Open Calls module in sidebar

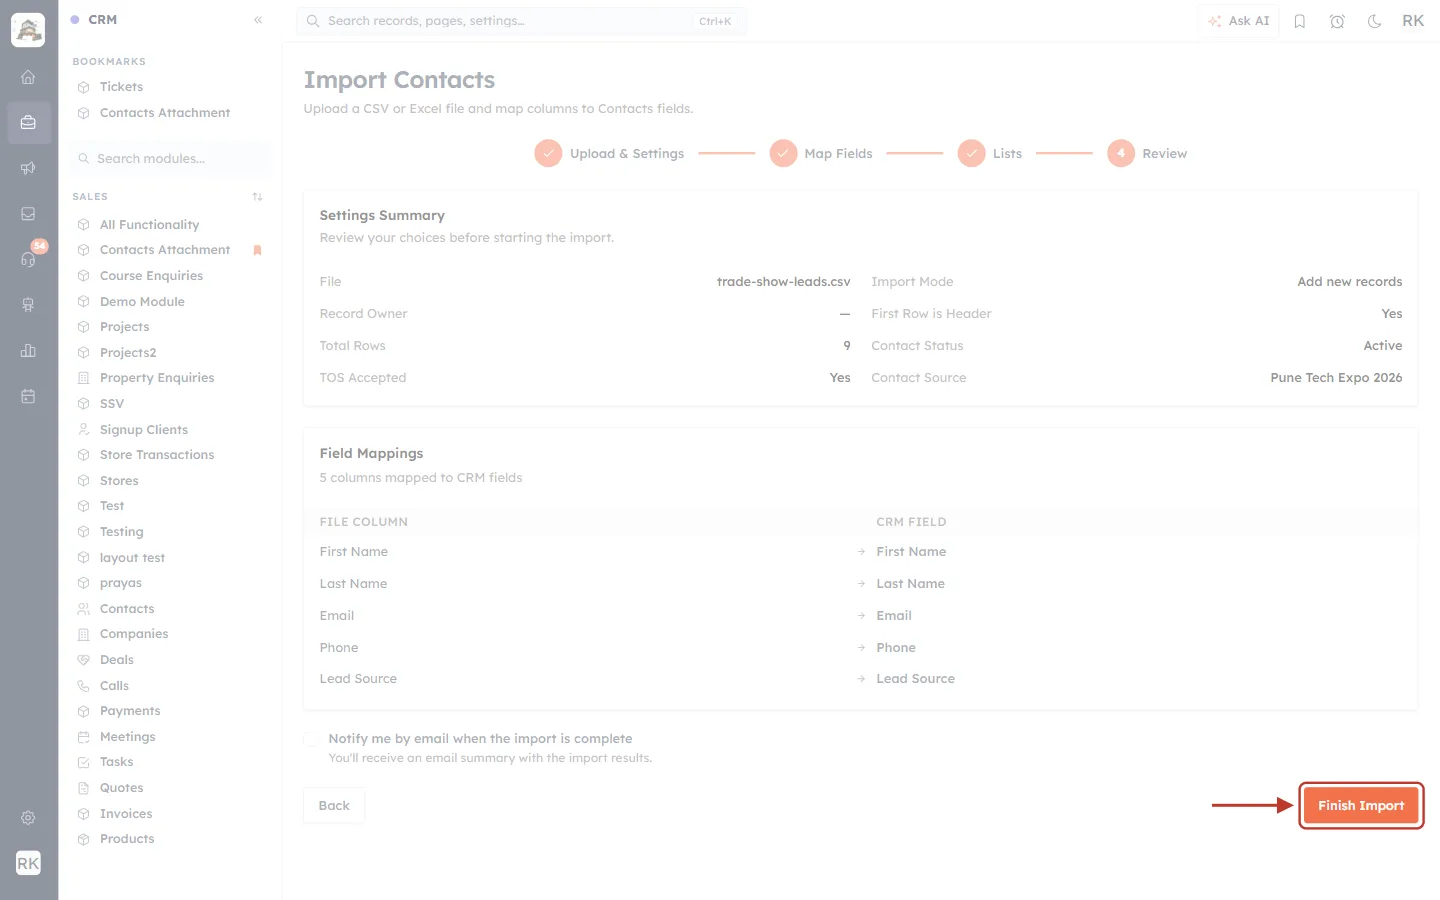pos(114,686)
